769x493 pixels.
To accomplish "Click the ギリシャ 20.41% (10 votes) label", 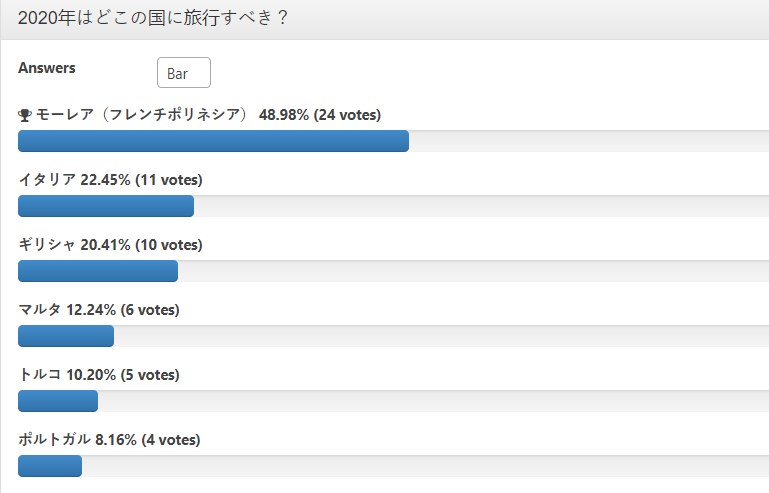I will pyautogui.click(x=110, y=245).
